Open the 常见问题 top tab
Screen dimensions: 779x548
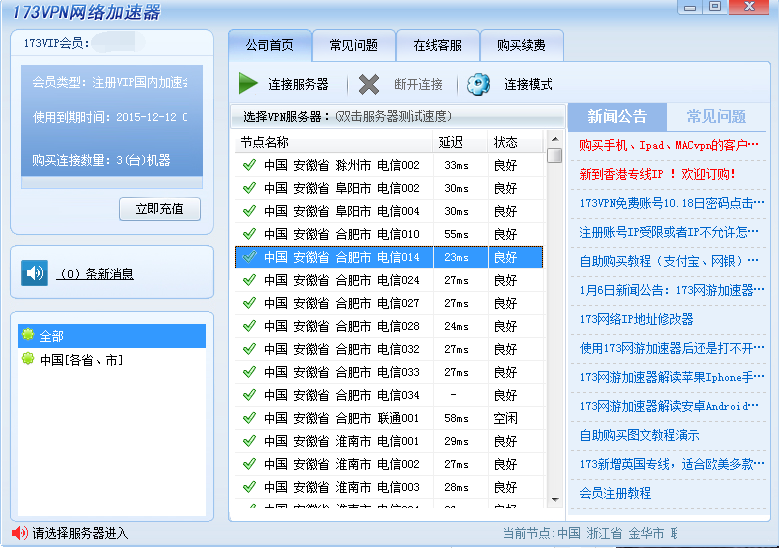tap(354, 46)
